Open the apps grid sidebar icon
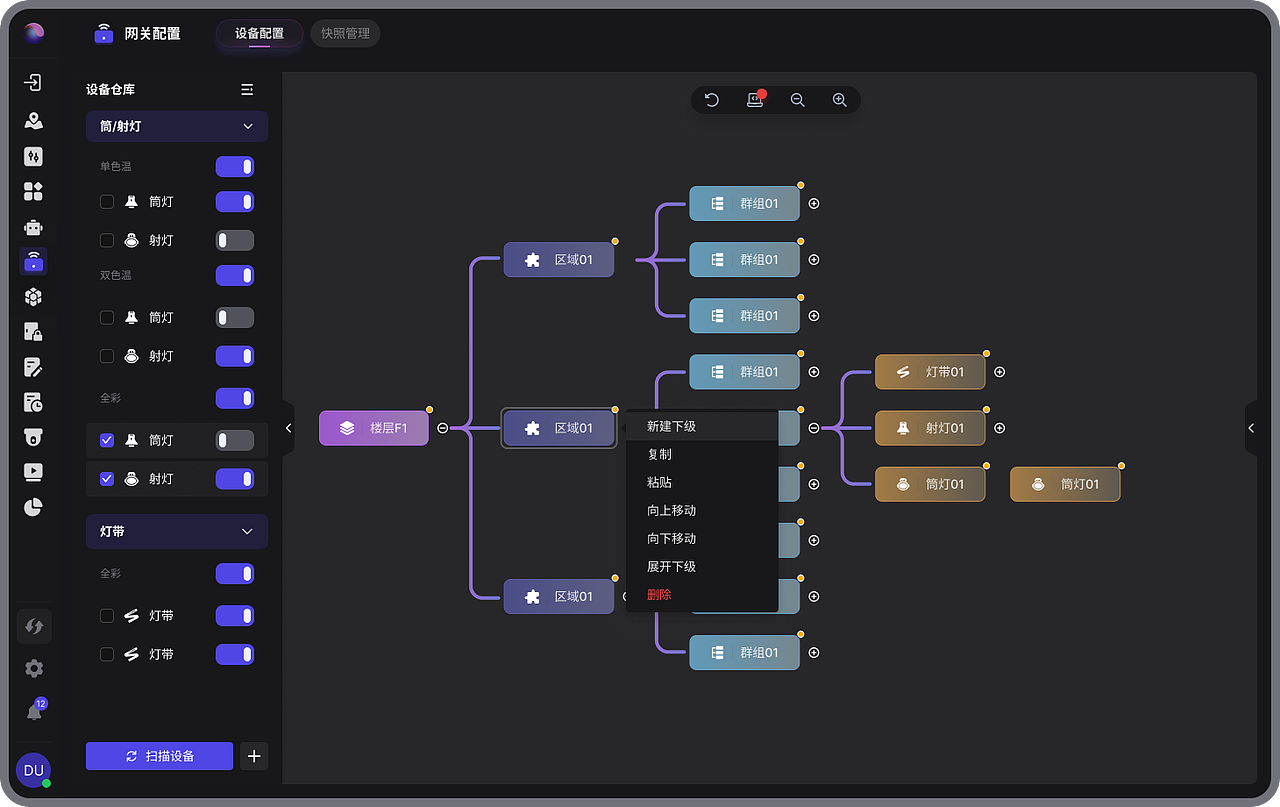 [x=34, y=191]
